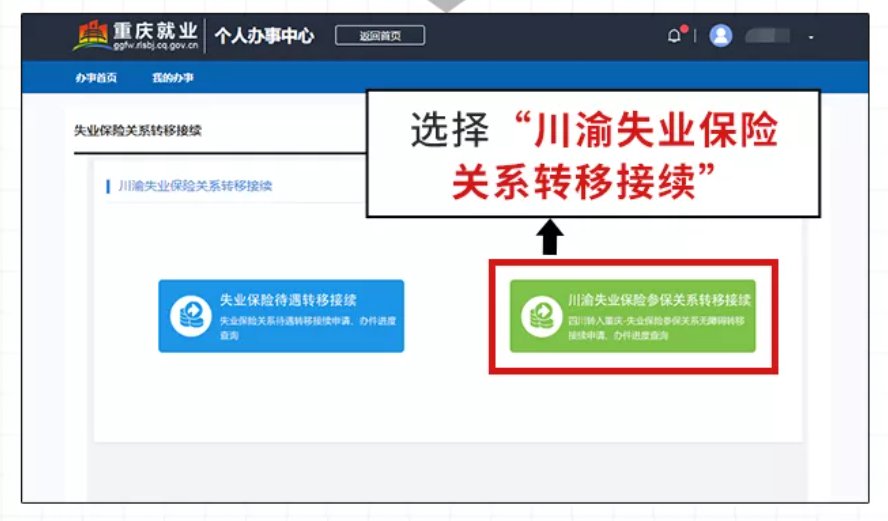This screenshot has height=521, width=888.
Task: Click the coin icon on blue card
Action: point(191,316)
